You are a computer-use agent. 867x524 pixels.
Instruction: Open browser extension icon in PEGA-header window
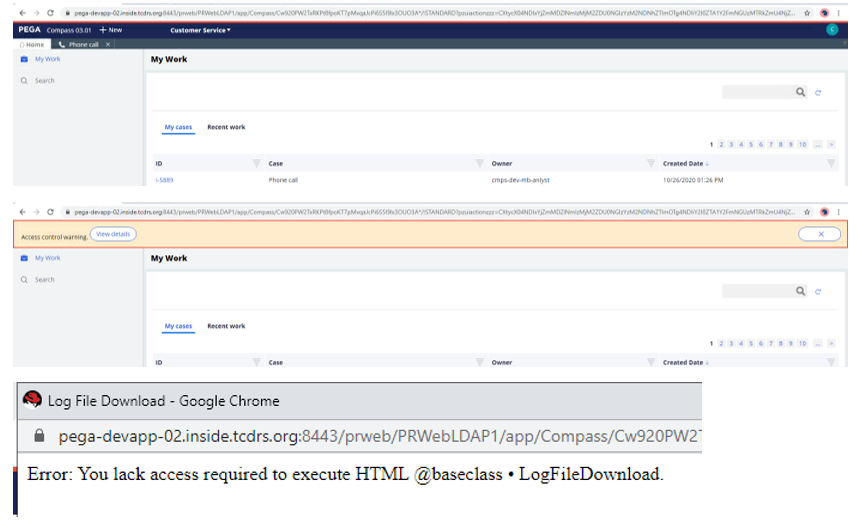click(824, 13)
